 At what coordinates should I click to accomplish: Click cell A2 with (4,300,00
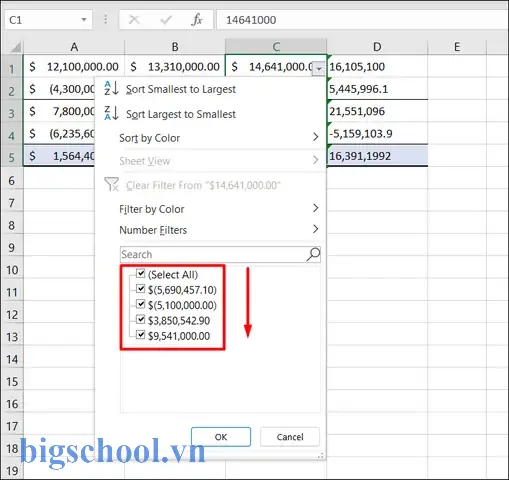click(x=59, y=89)
